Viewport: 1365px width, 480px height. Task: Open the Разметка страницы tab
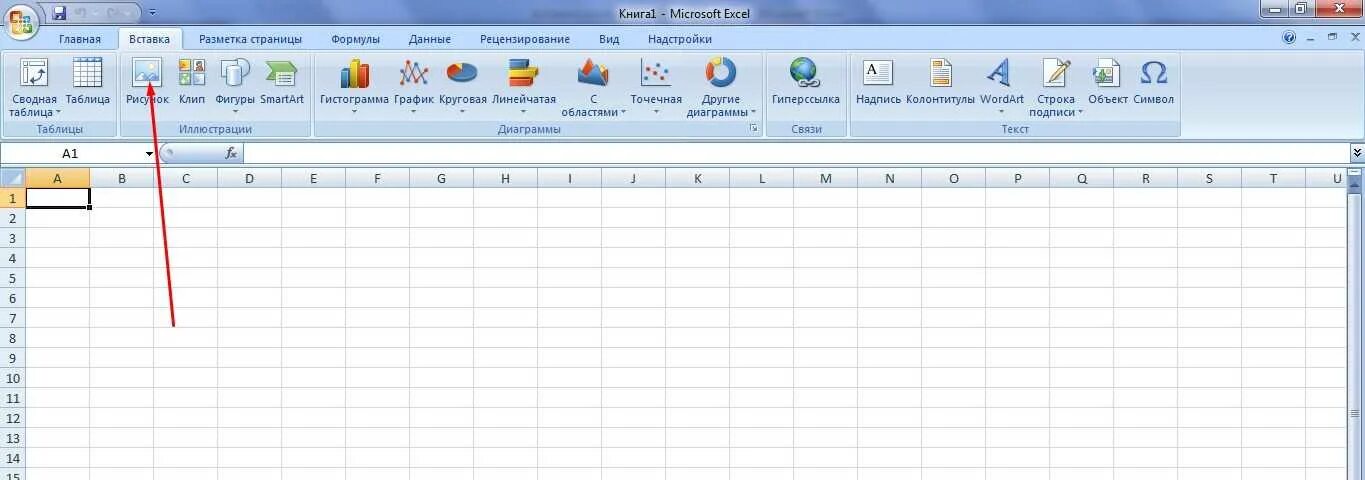pyautogui.click(x=250, y=39)
